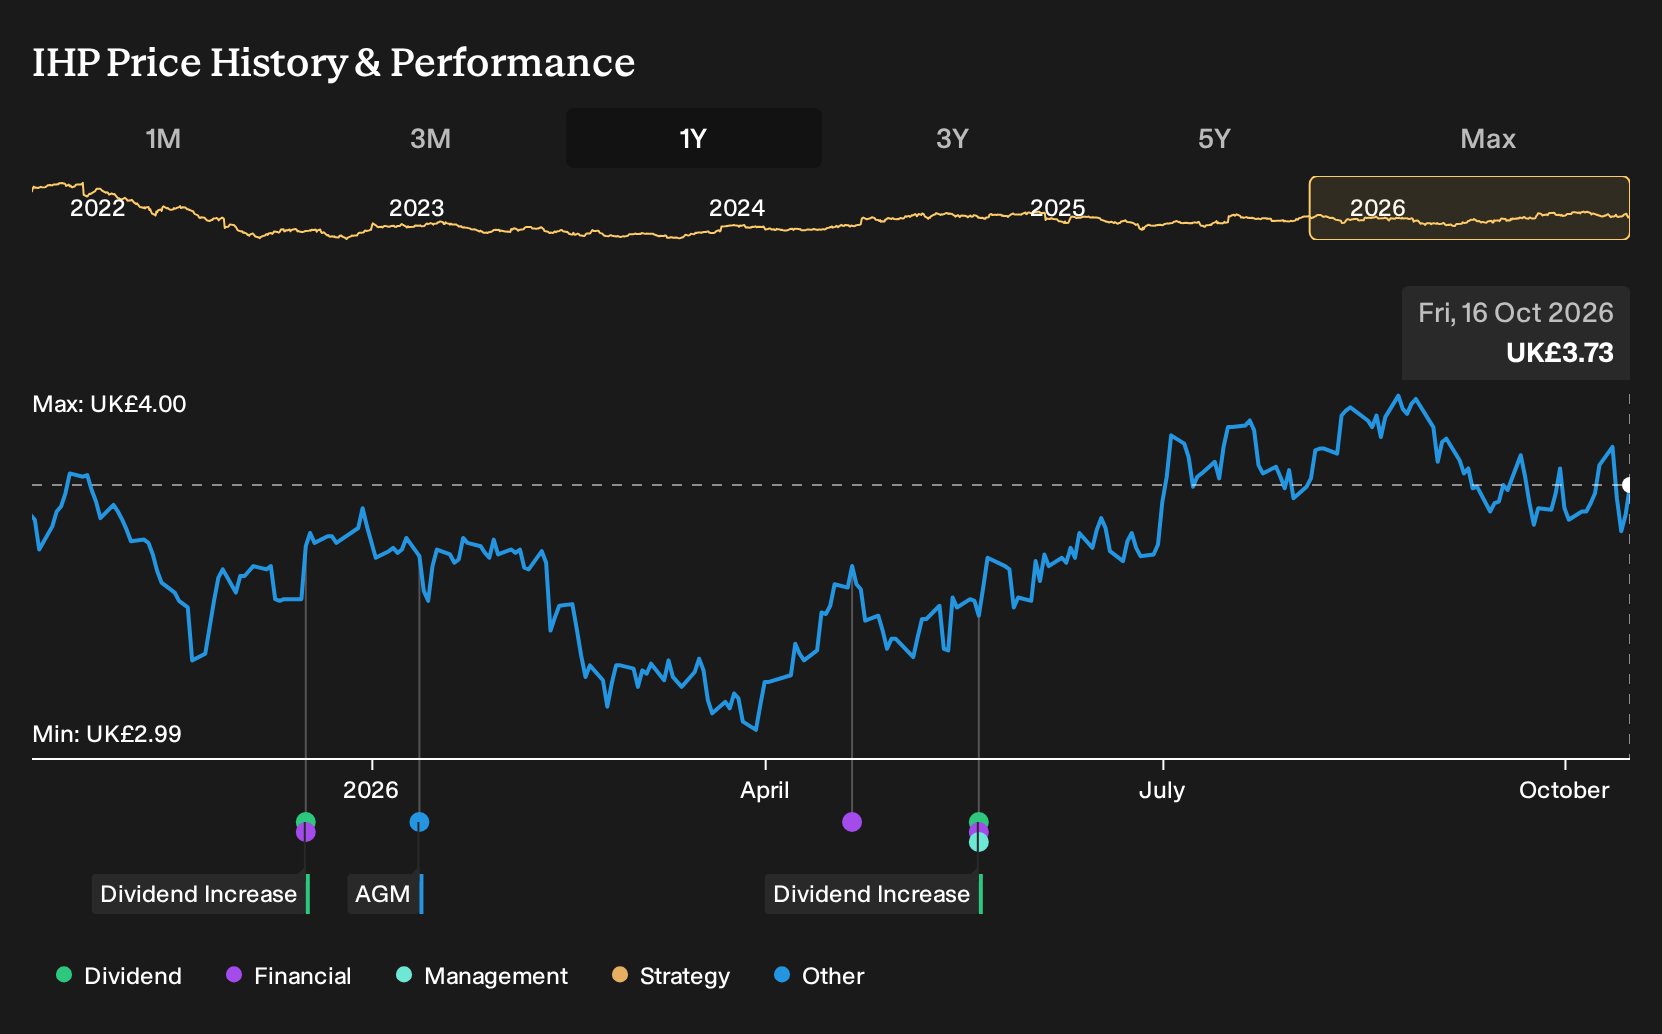Jump to 2024 in the overview chart
Screen dimensions: 1662x1034
pos(737,208)
